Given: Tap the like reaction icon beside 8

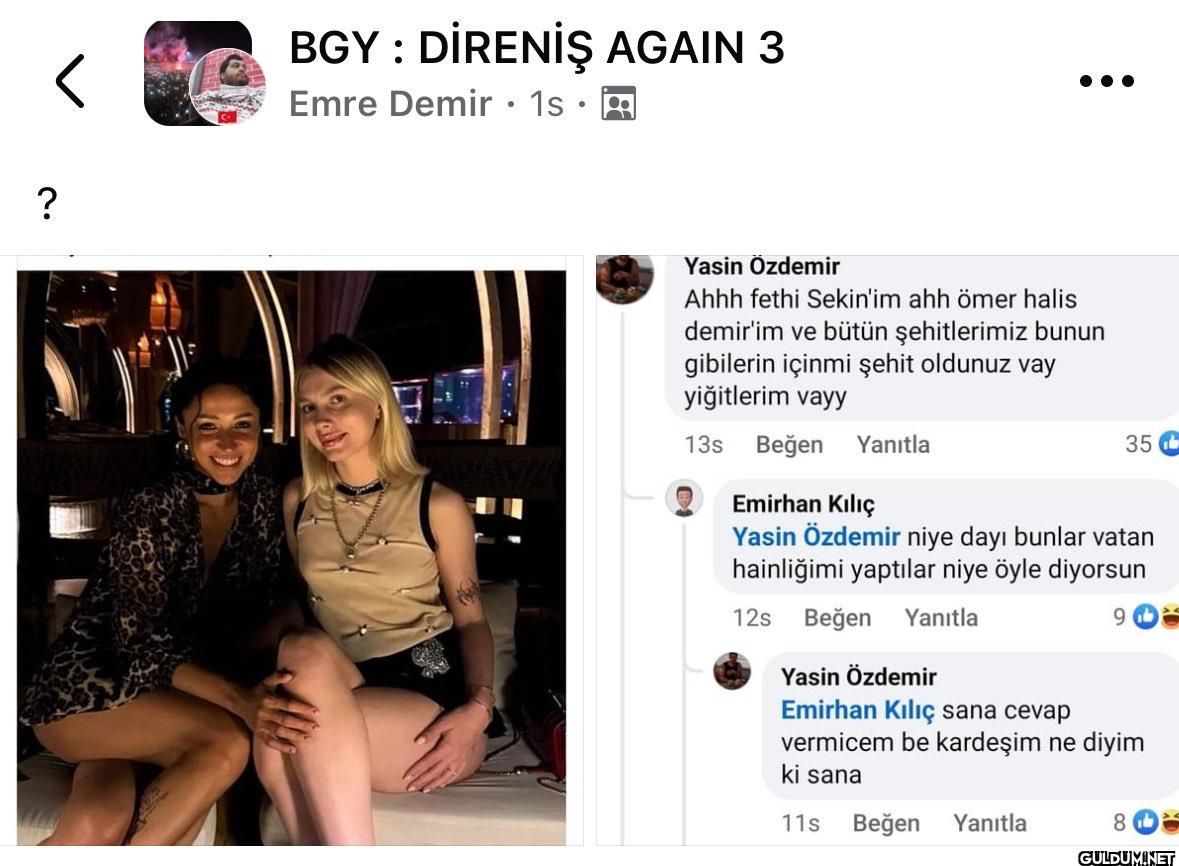Looking at the screenshot, I should tap(1145, 822).
